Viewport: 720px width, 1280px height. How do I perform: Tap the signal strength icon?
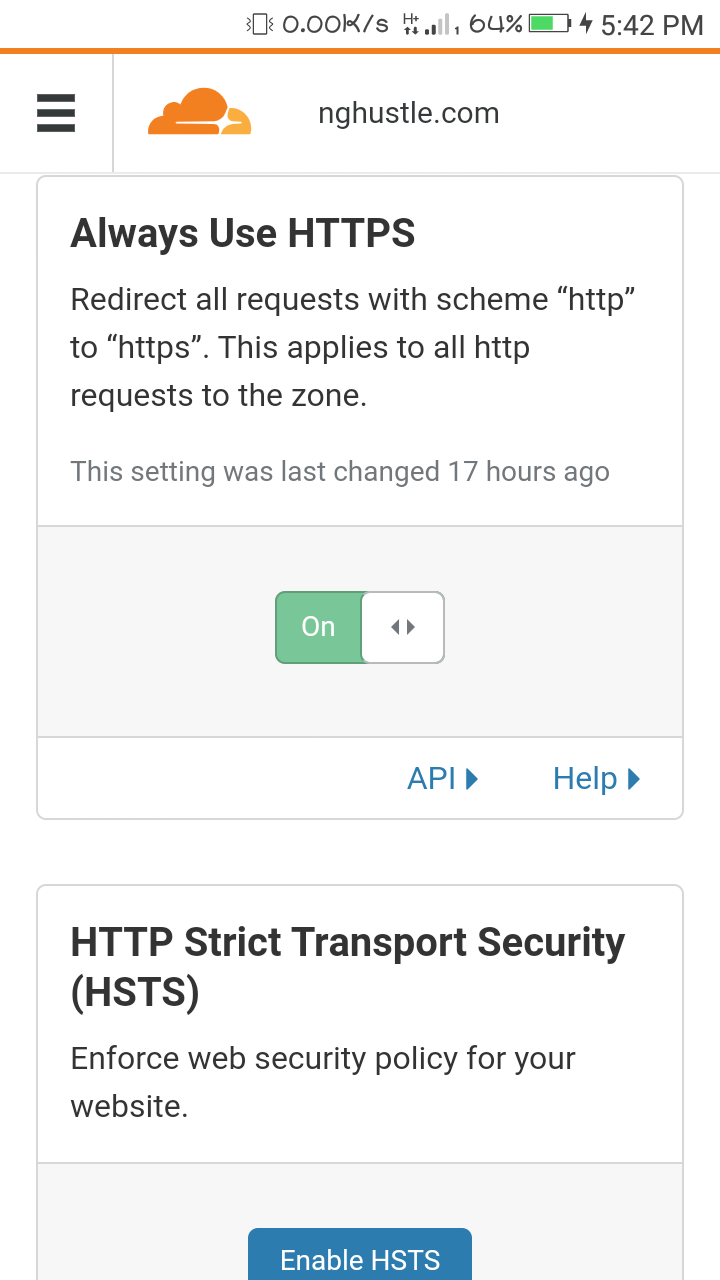click(x=437, y=24)
